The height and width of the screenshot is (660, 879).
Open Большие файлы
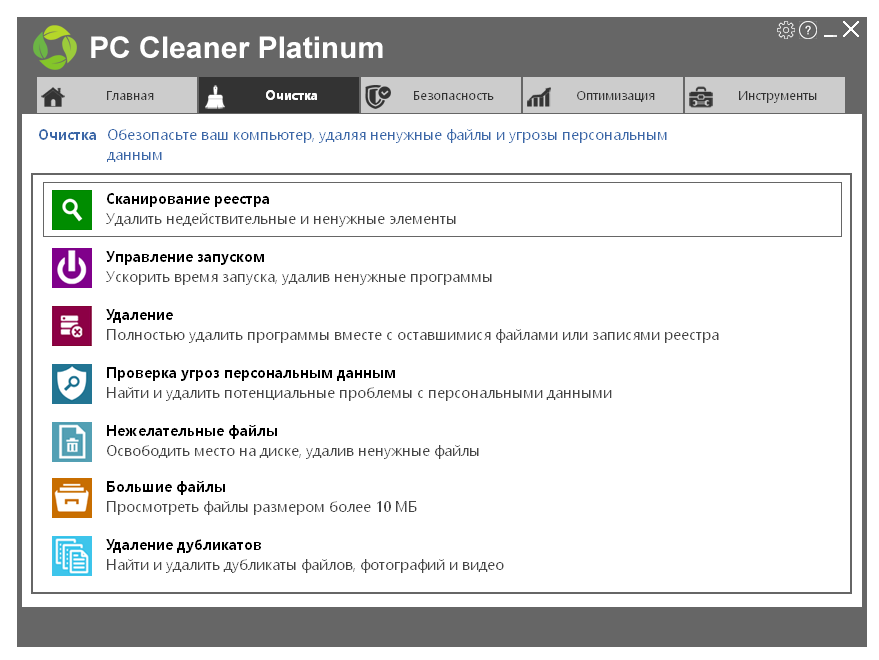[x=442, y=497]
